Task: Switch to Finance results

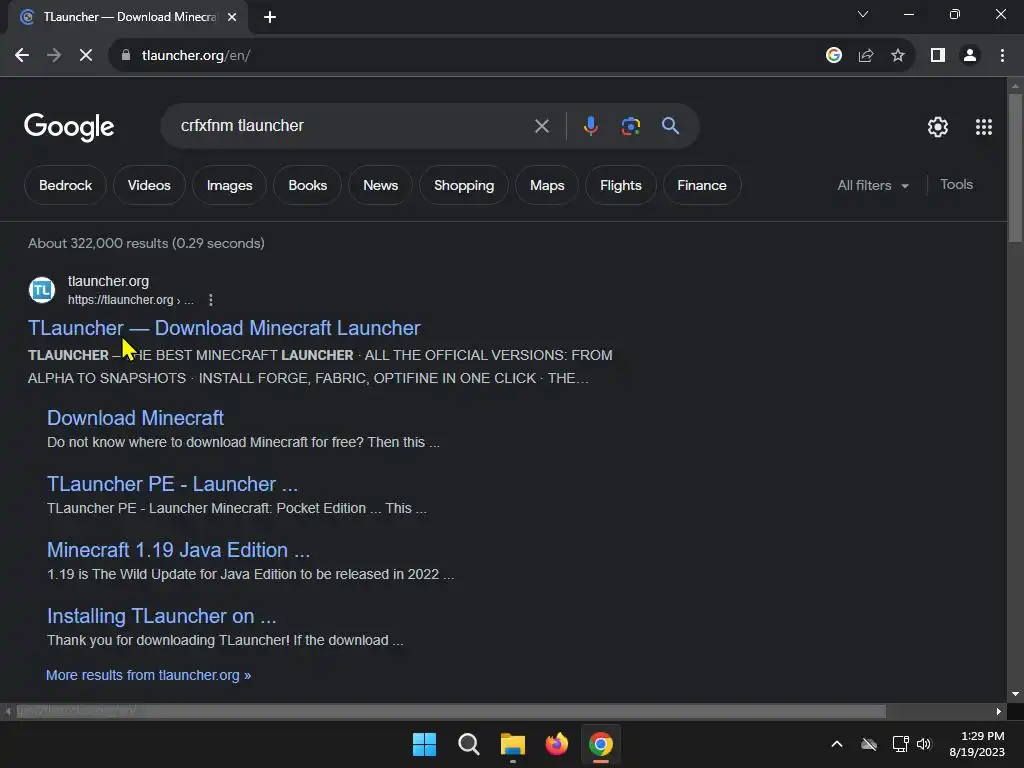Action: click(x=701, y=185)
